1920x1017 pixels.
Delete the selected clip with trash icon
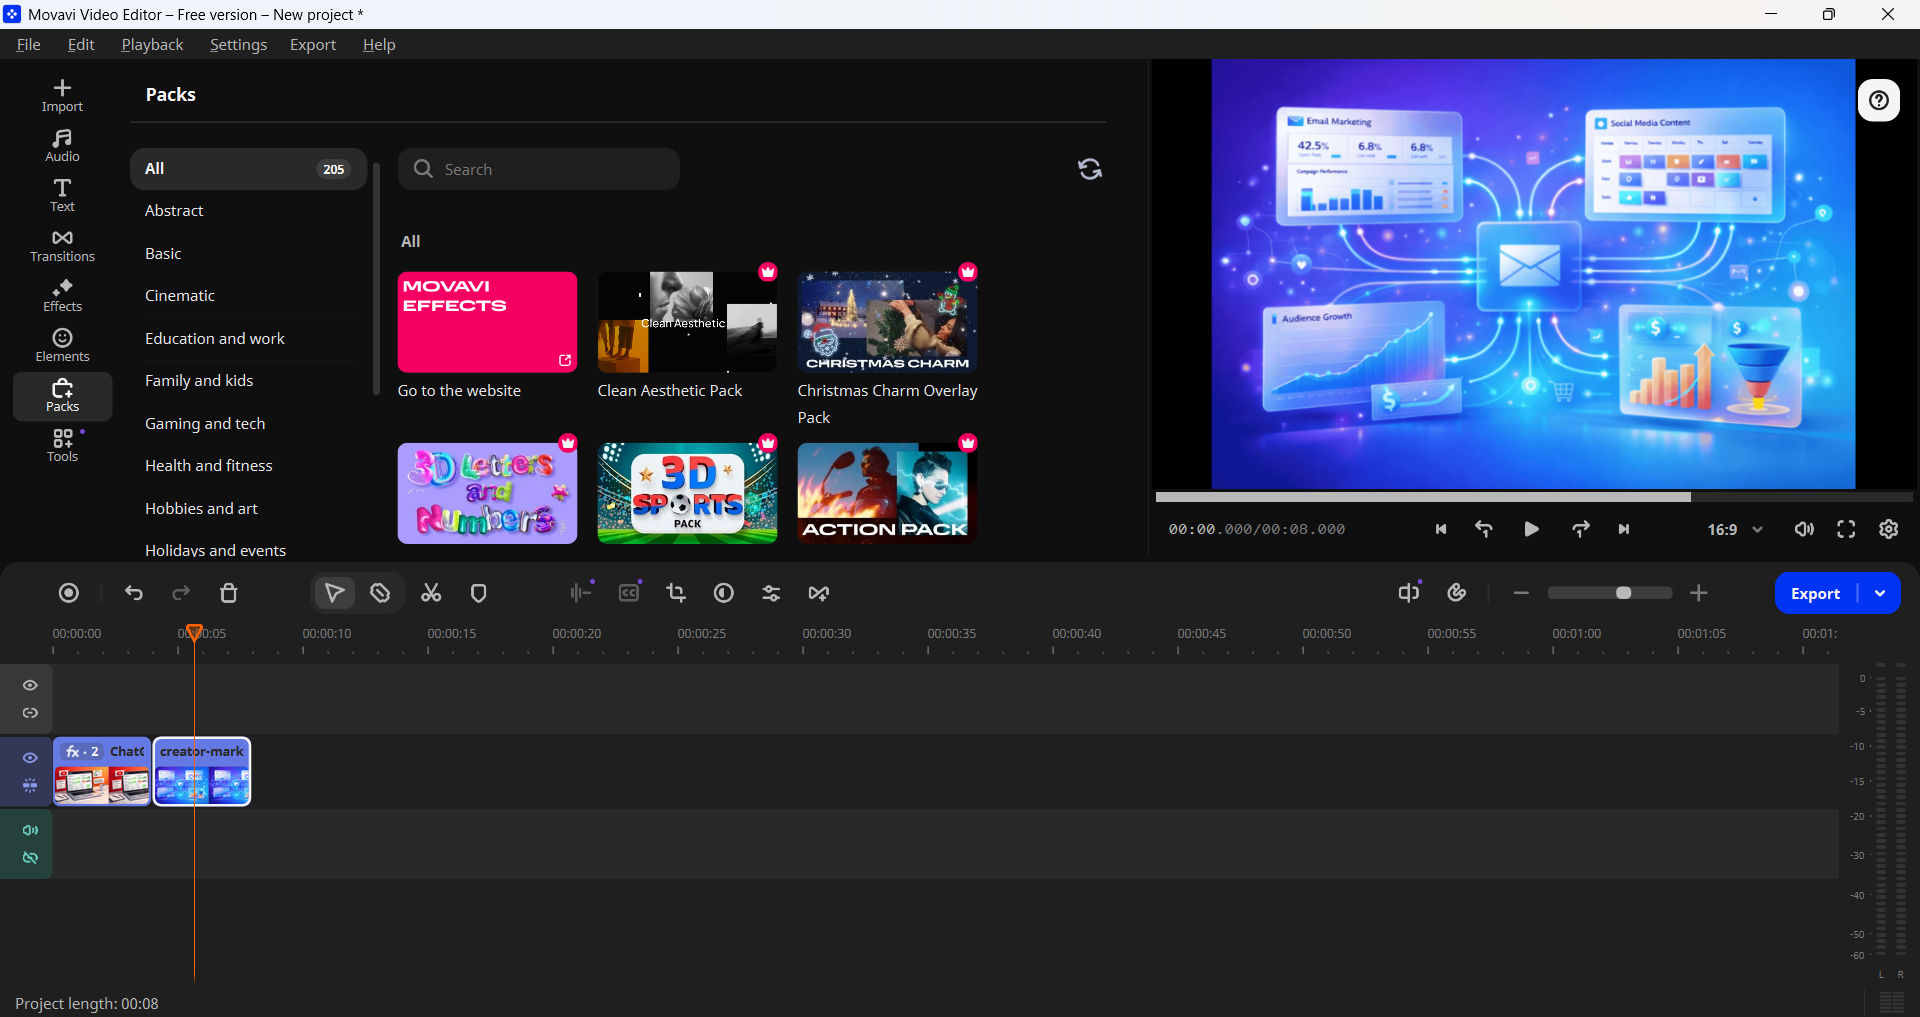[229, 593]
